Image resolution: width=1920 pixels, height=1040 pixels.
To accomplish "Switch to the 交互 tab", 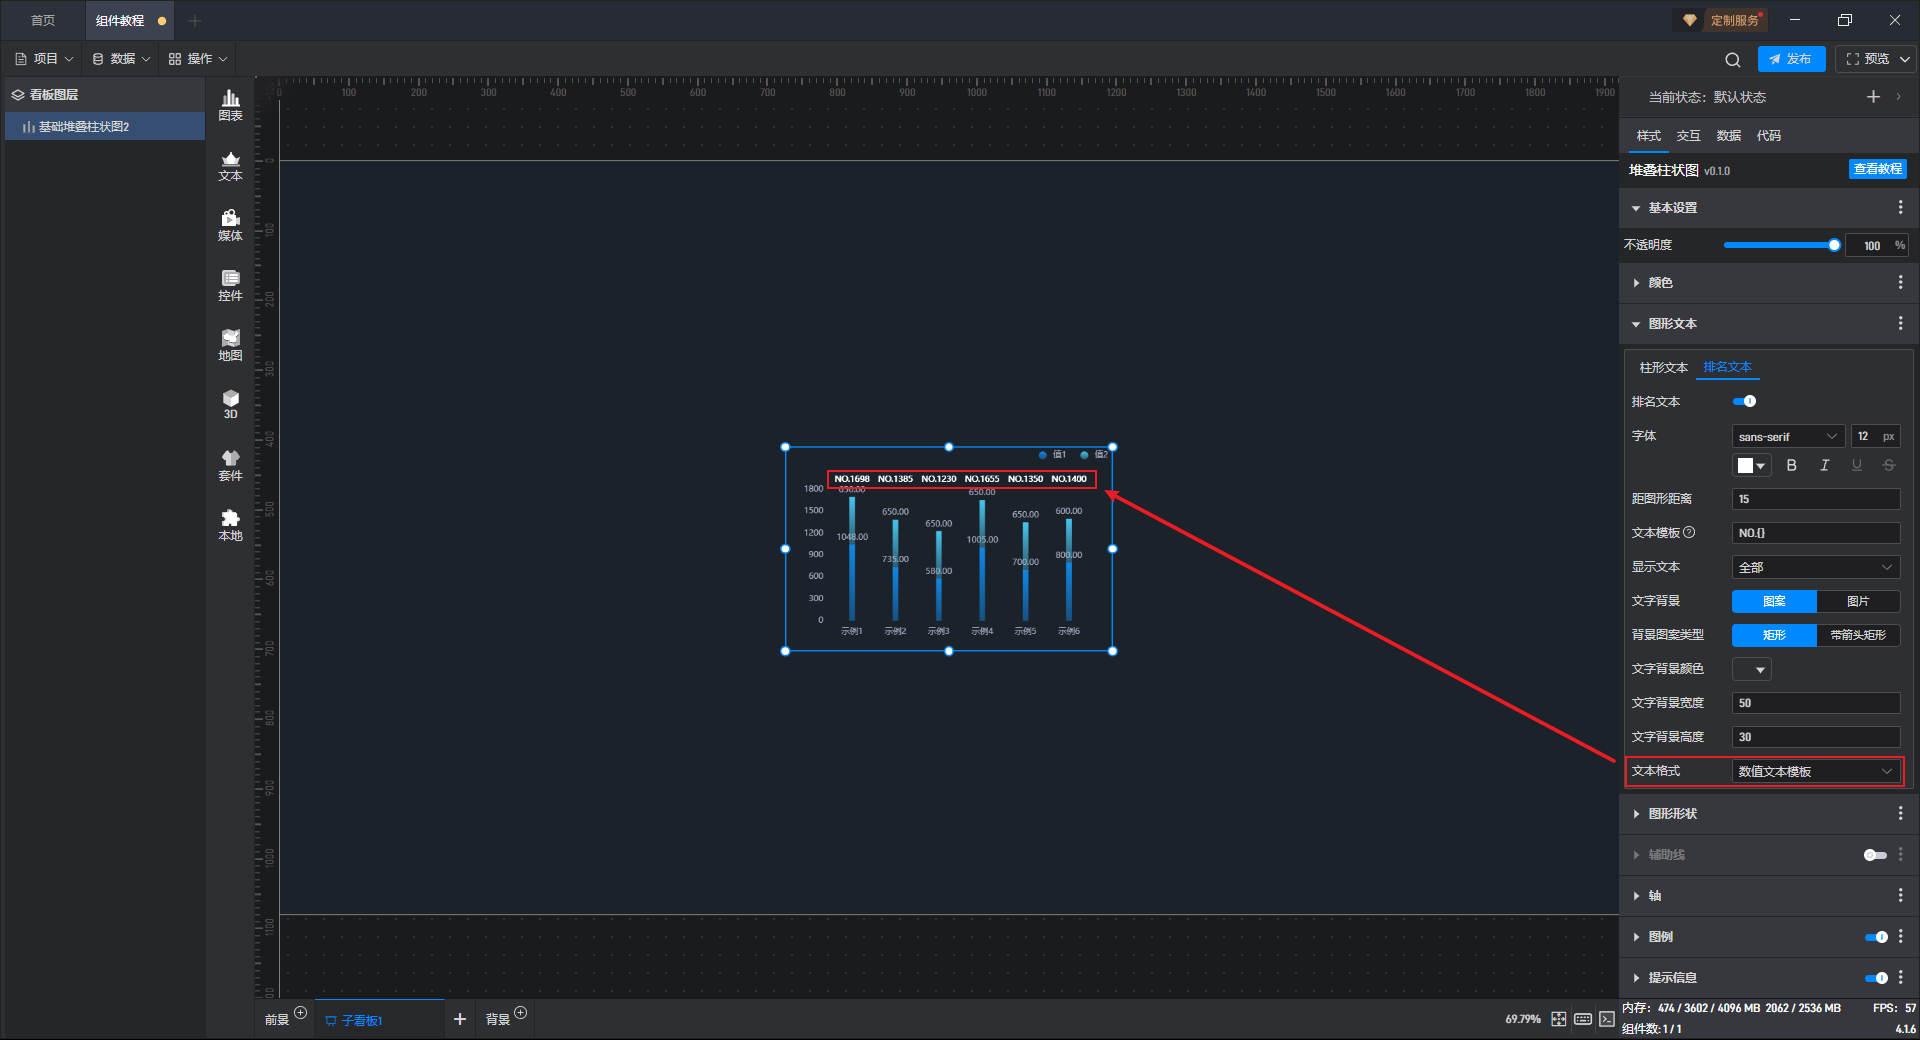I will tap(1688, 136).
